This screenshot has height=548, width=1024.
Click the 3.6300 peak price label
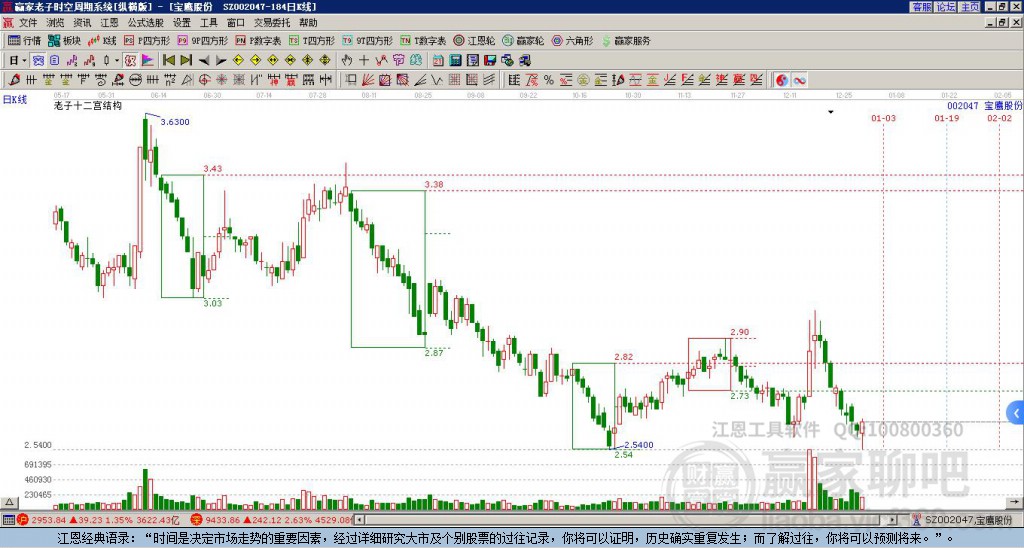175,122
